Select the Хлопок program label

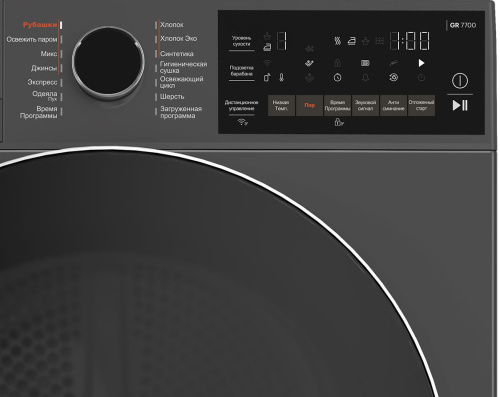coord(172,25)
